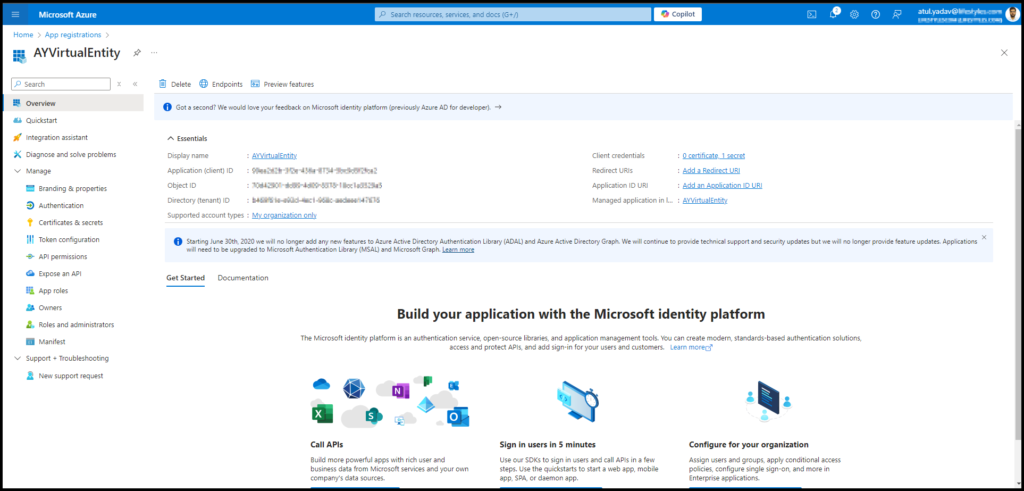Open the Copilot button
The width and height of the screenshot is (1024, 491).
click(x=678, y=14)
